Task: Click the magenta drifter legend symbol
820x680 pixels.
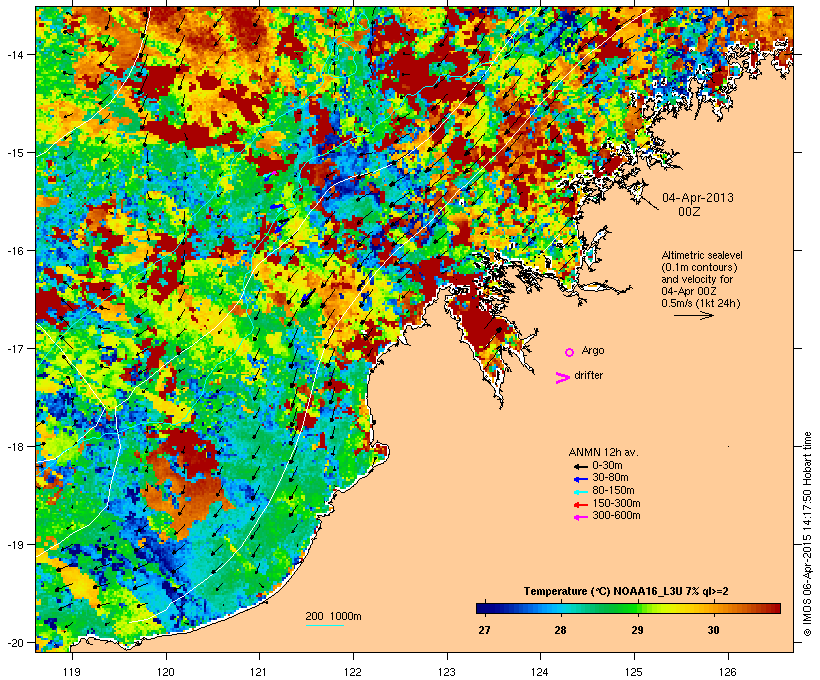Action: 563,378
